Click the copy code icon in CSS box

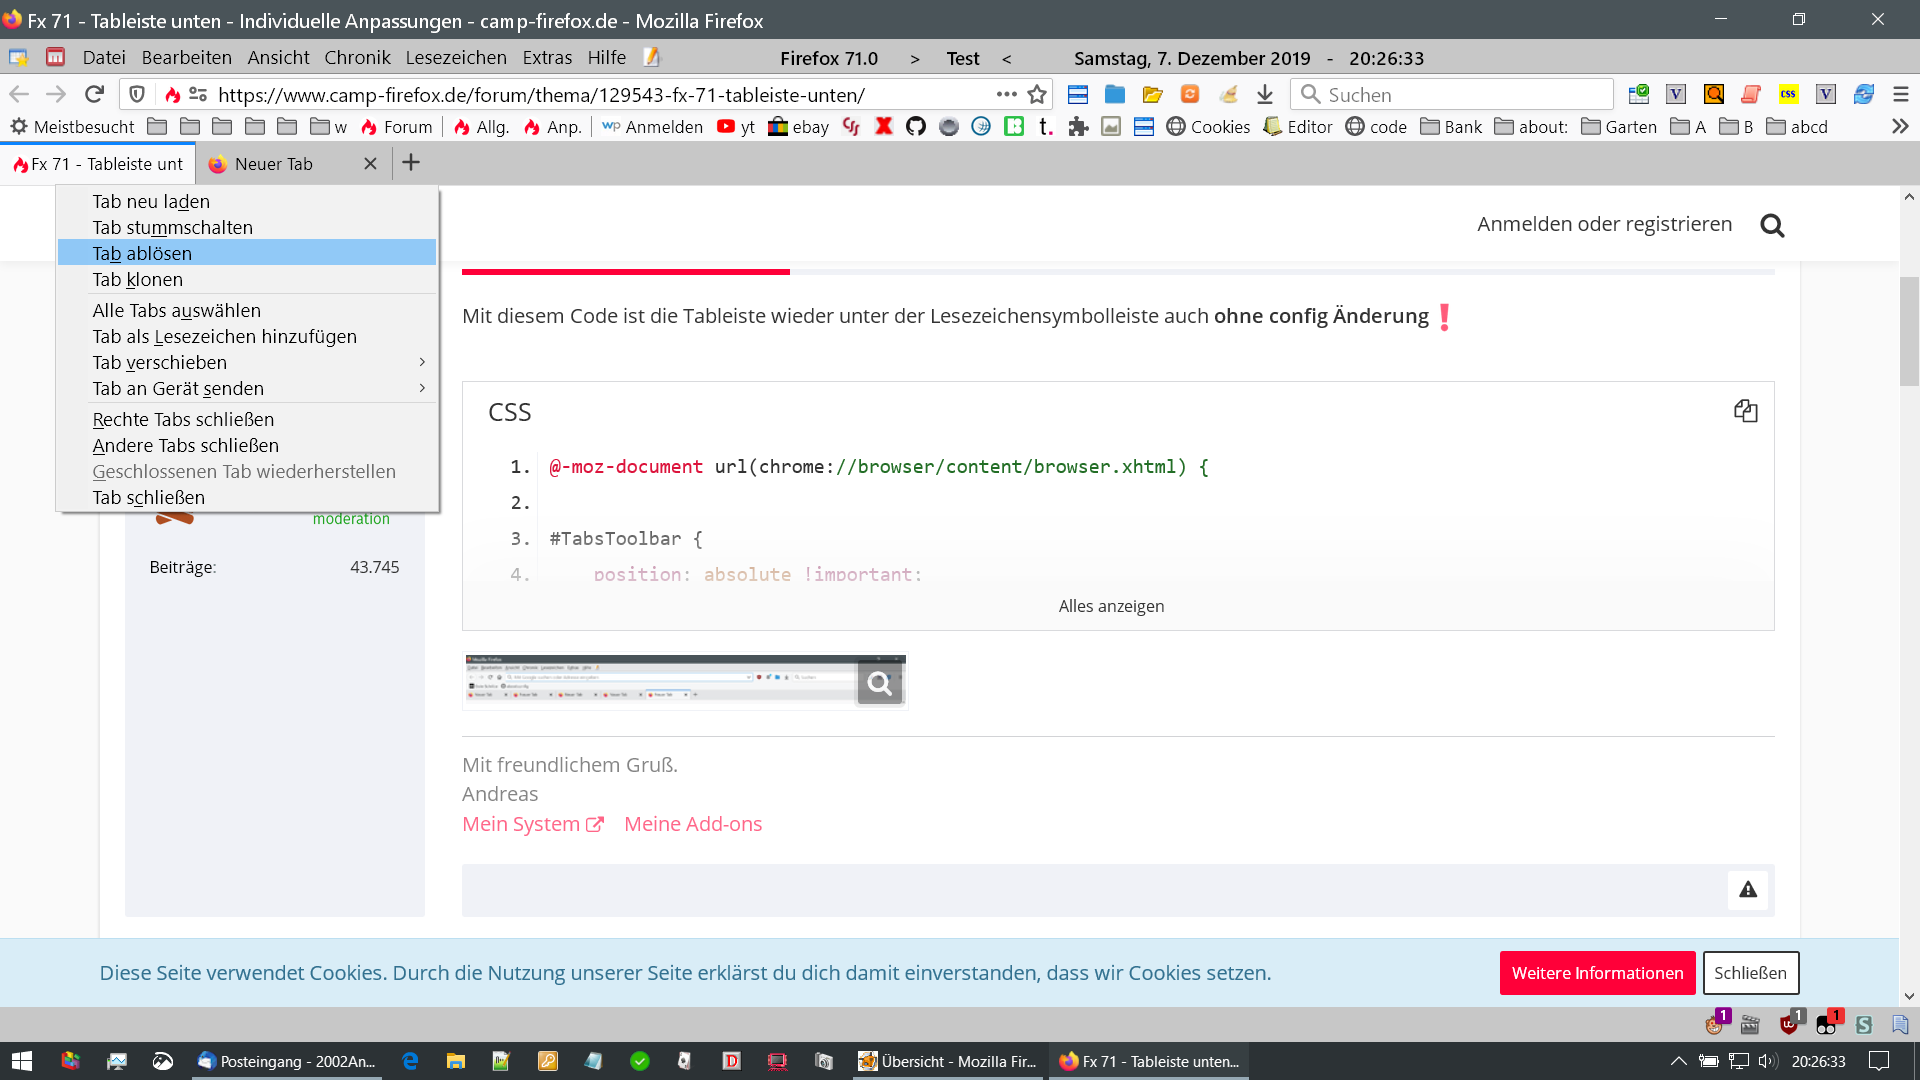coord(1745,411)
